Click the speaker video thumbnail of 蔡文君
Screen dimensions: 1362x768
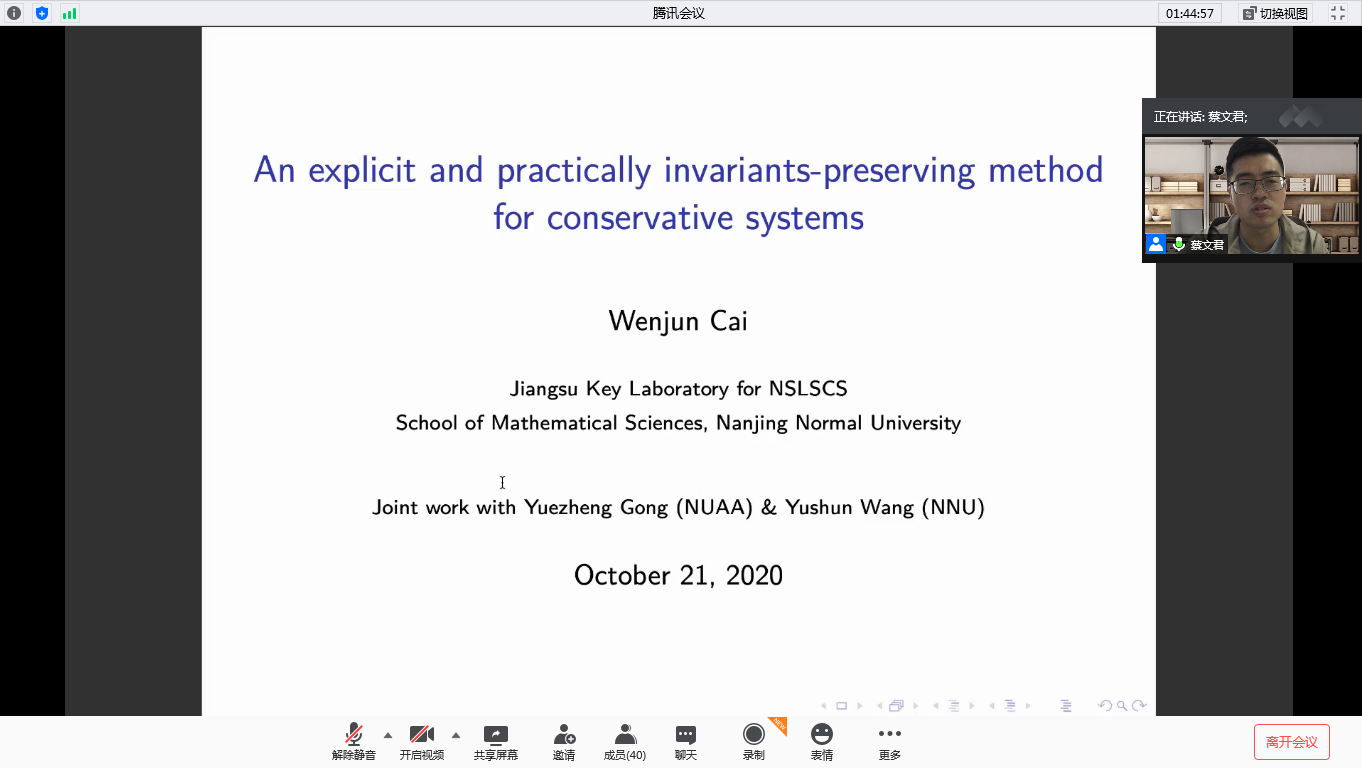coord(1251,195)
